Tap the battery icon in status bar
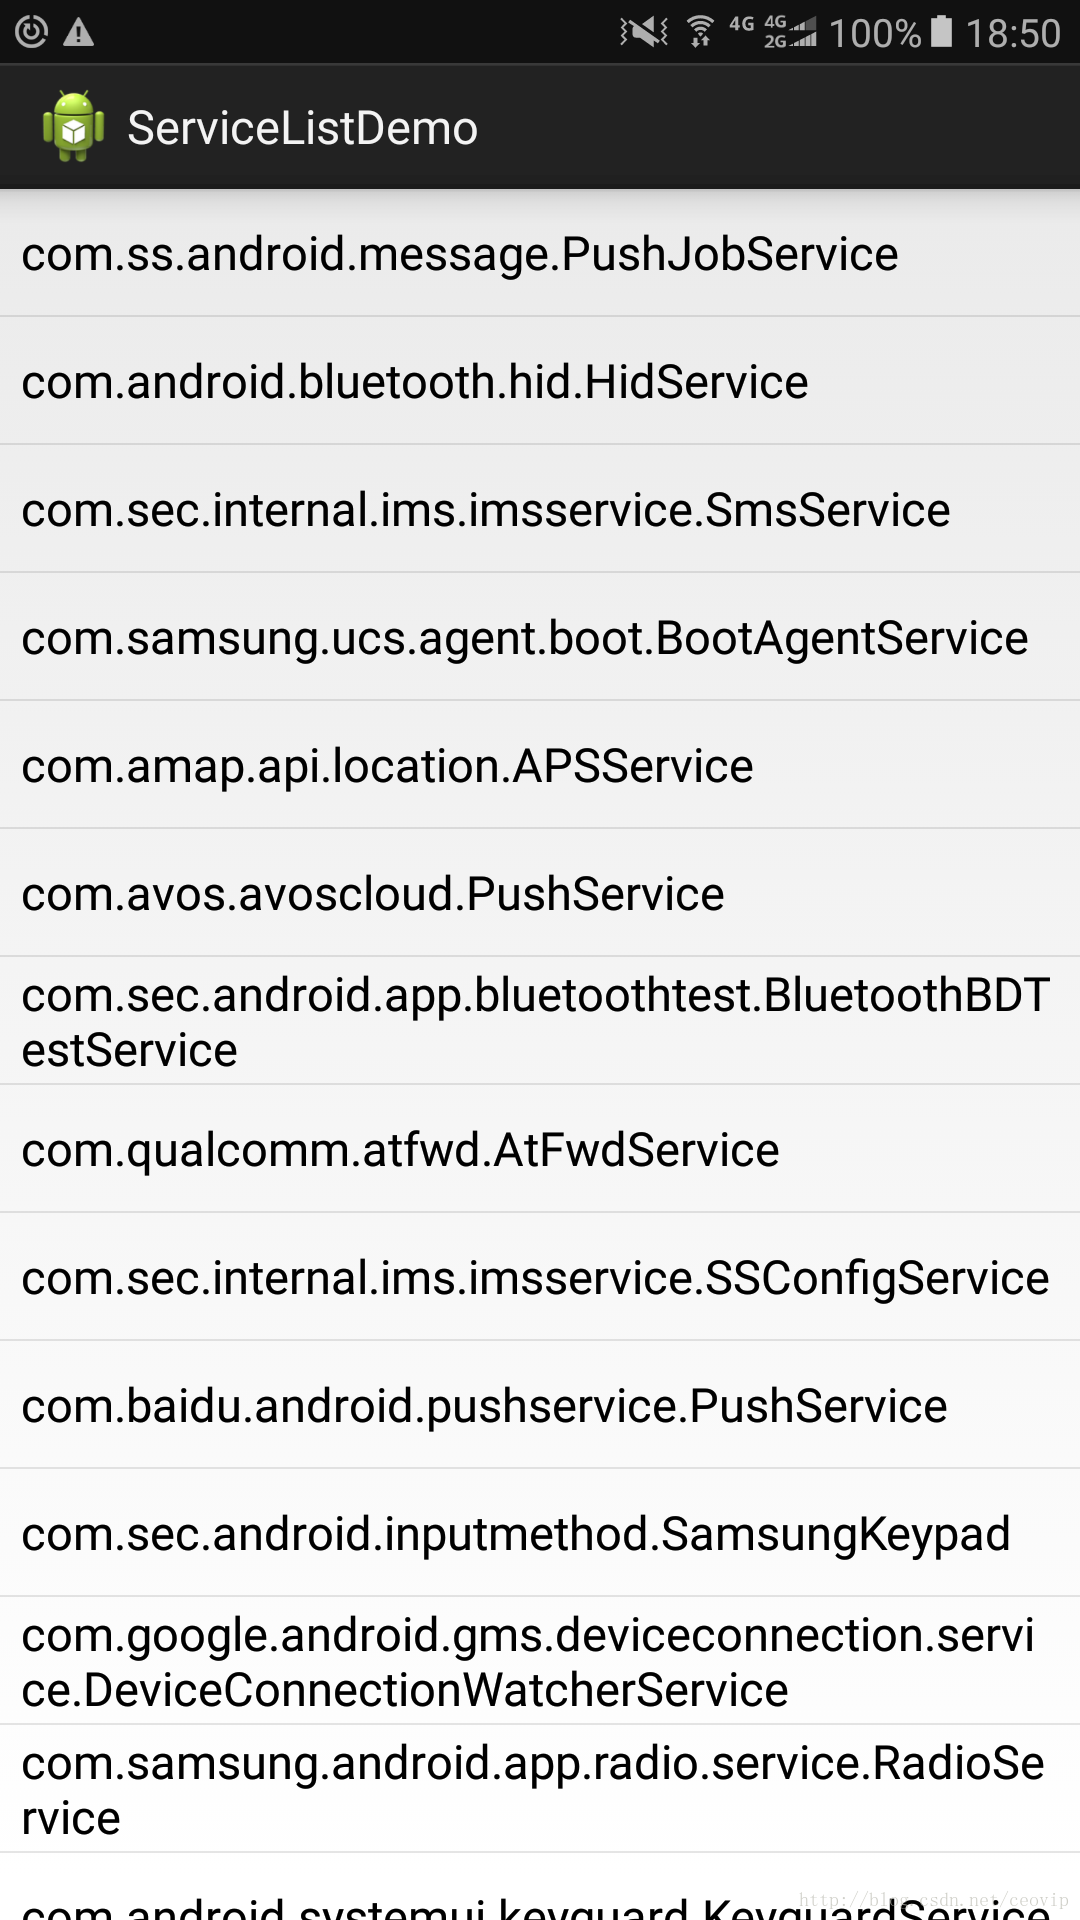This screenshot has height=1920, width=1080. (x=942, y=32)
